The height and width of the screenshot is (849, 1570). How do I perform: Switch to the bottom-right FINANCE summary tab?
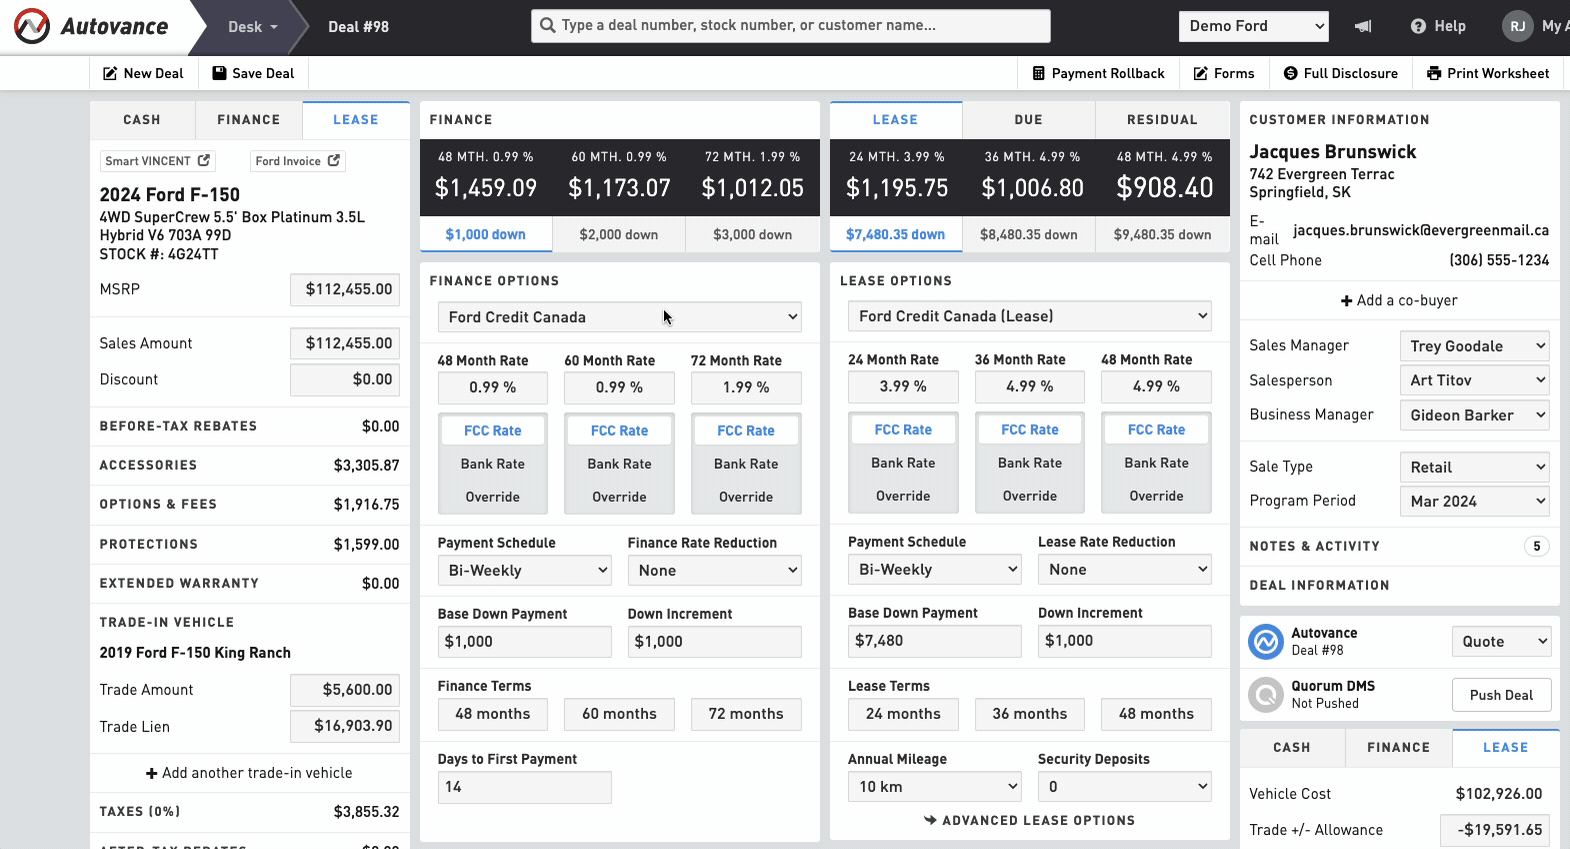[1398, 748]
